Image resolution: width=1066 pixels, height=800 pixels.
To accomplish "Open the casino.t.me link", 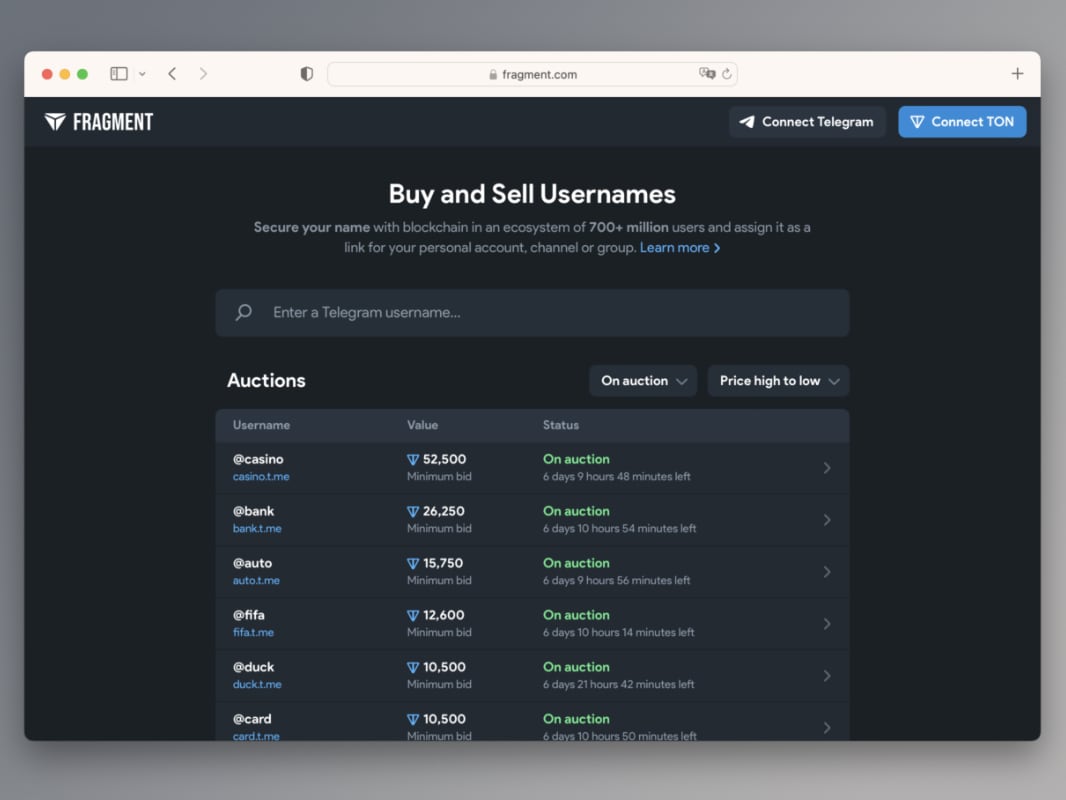I will (261, 476).
